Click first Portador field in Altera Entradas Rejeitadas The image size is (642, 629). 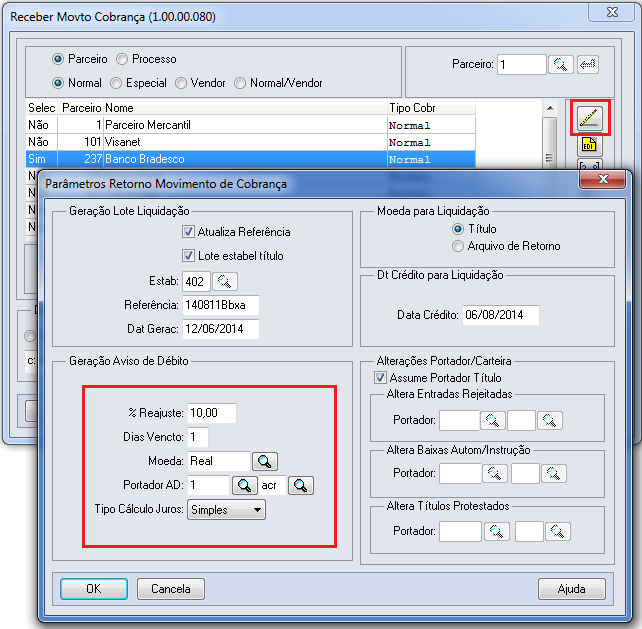pos(459,421)
